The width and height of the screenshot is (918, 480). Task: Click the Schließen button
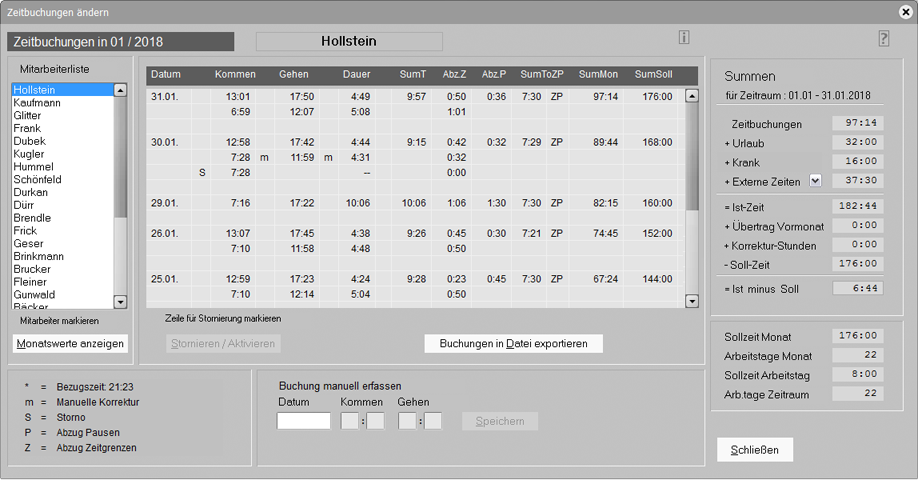point(755,450)
